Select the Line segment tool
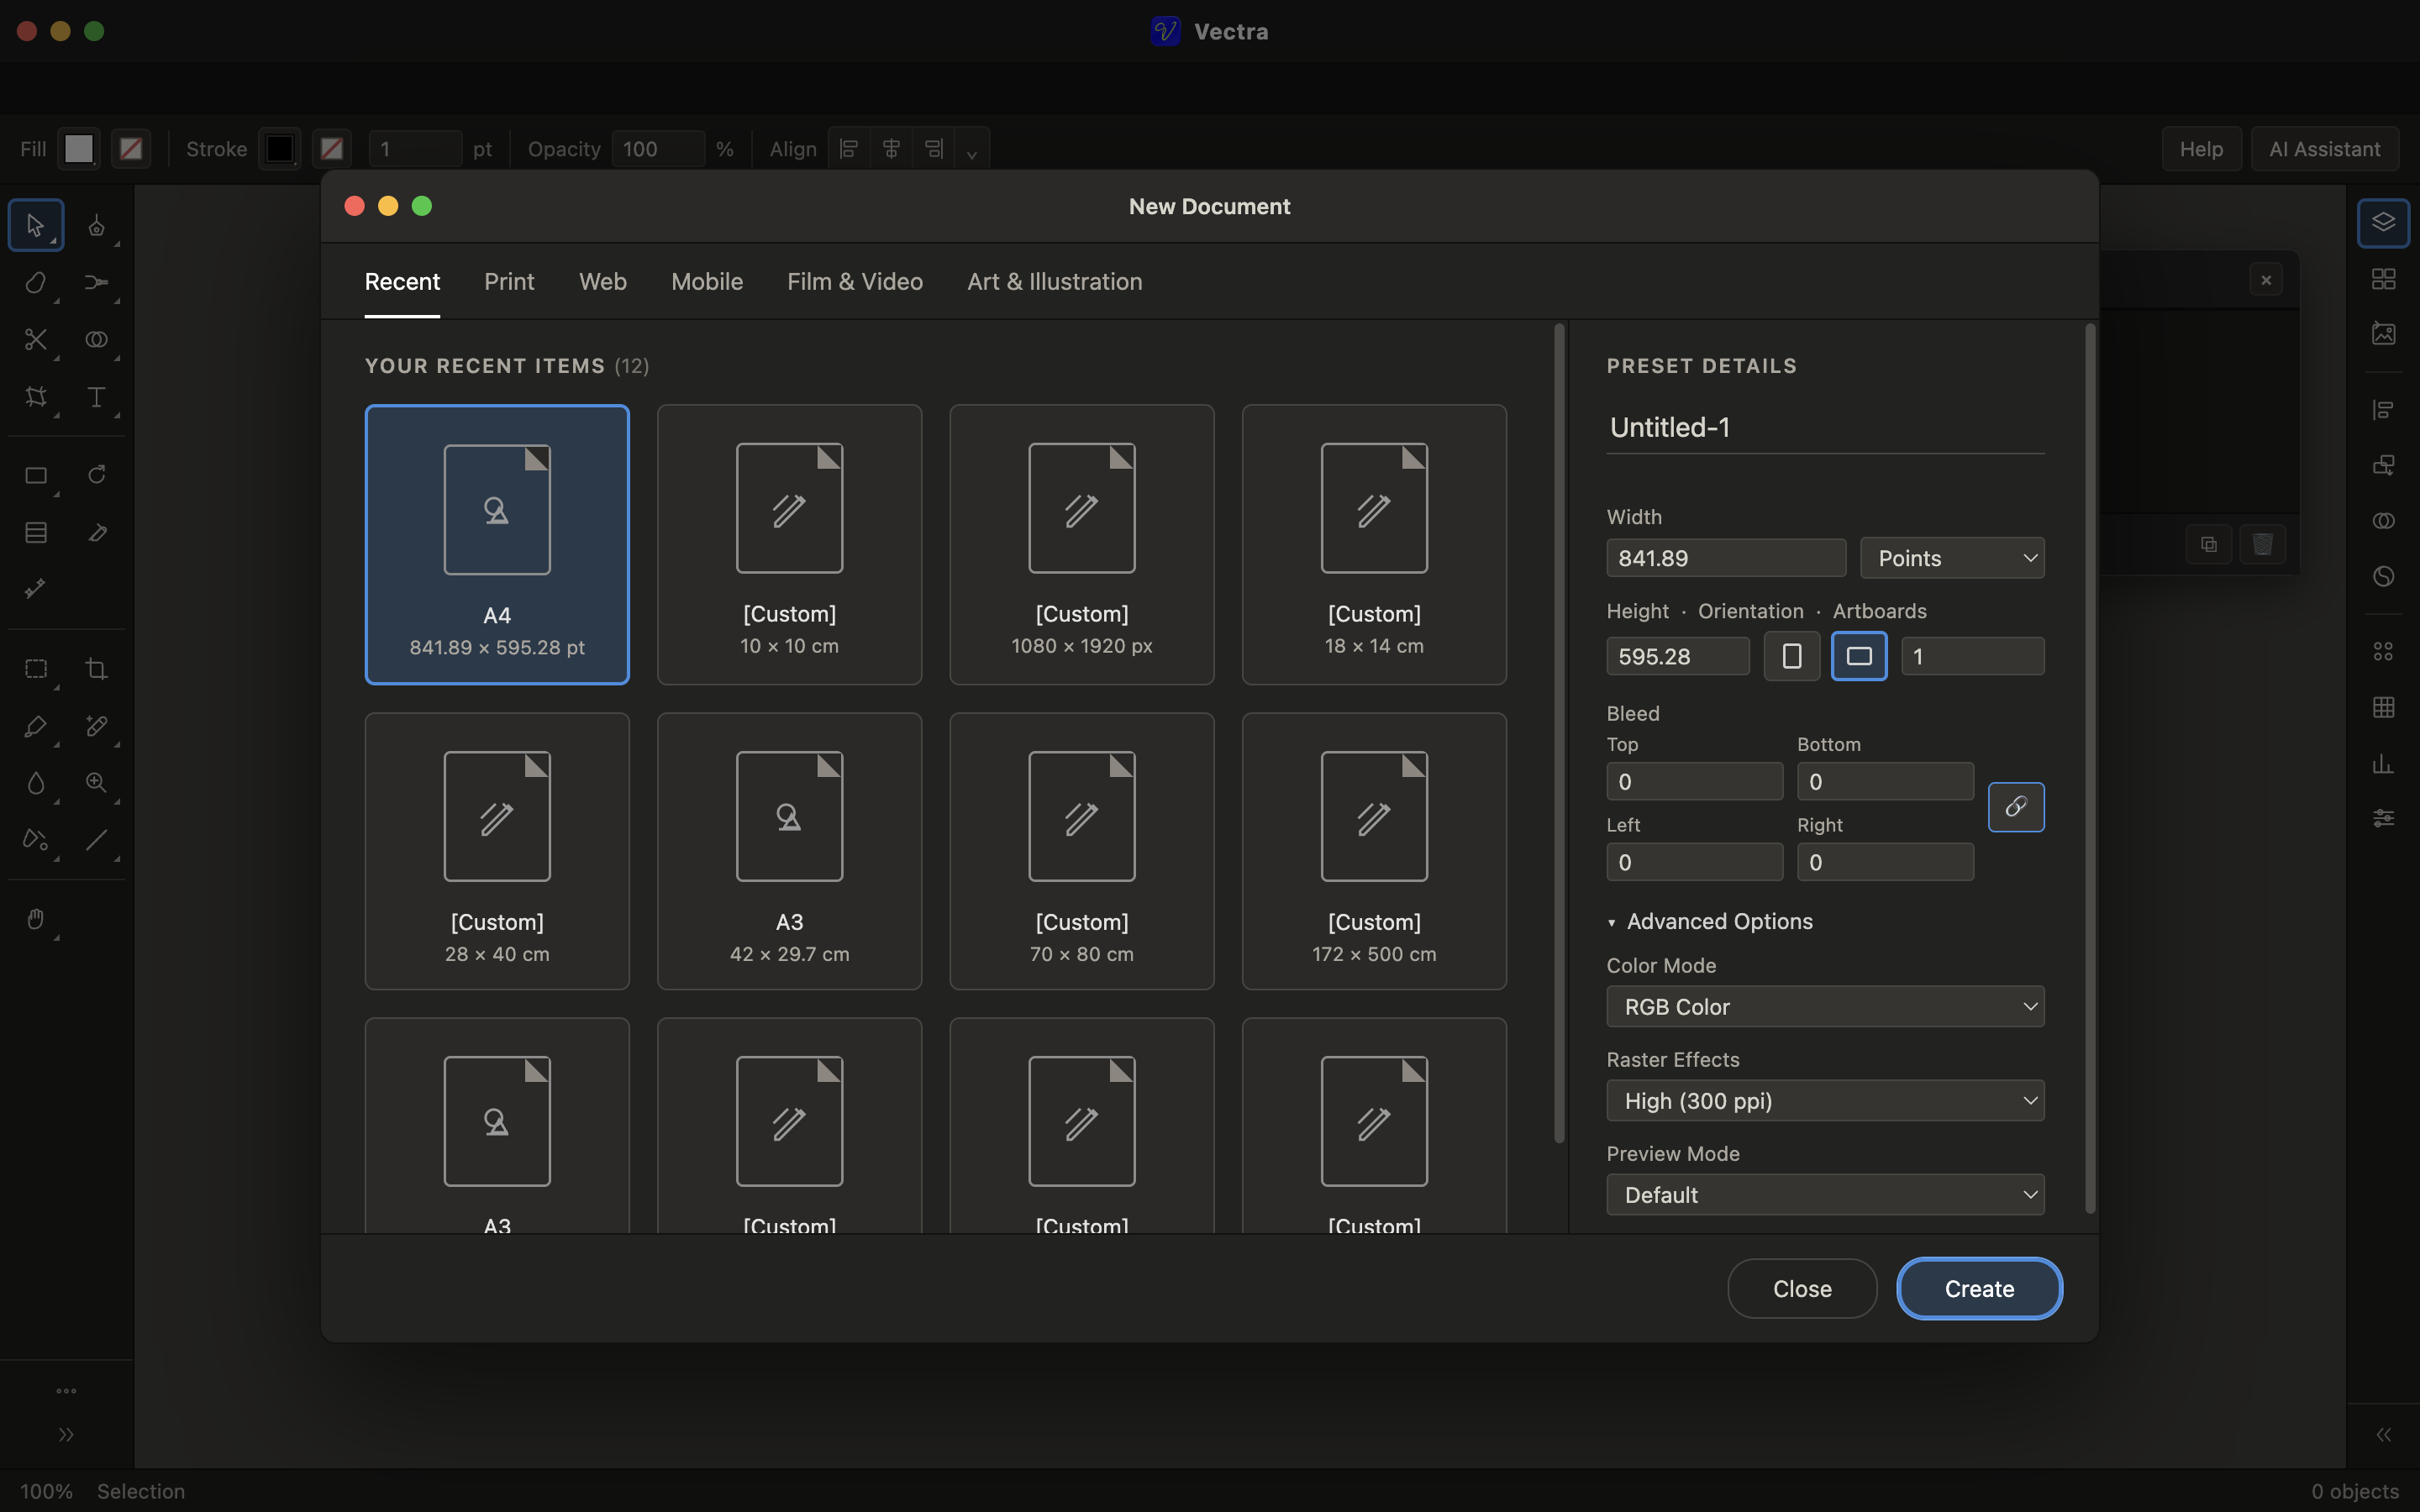This screenshot has width=2420, height=1512. pyautogui.click(x=96, y=839)
